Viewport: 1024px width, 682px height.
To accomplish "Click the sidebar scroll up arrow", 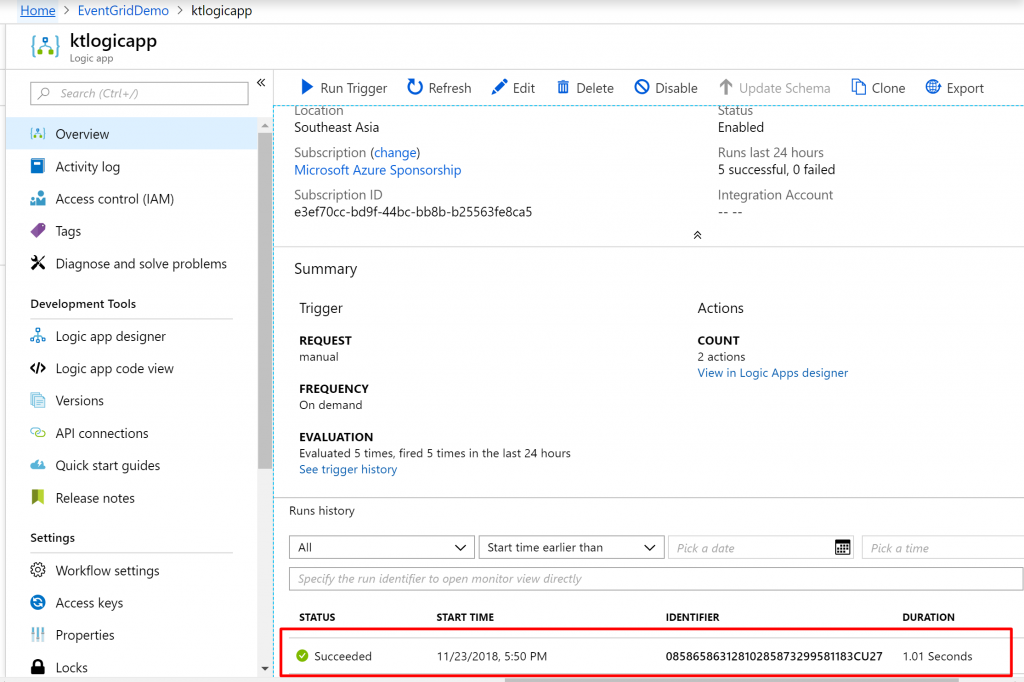I will pyautogui.click(x=264, y=125).
